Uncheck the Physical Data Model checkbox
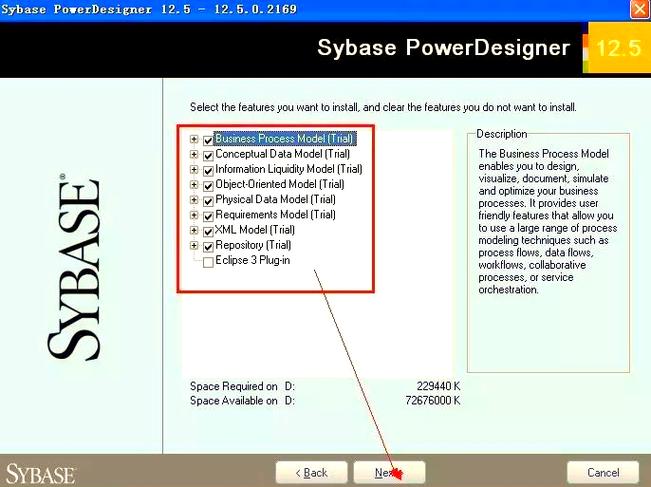The width and height of the screenshot is (651, 487). point(208,201)
